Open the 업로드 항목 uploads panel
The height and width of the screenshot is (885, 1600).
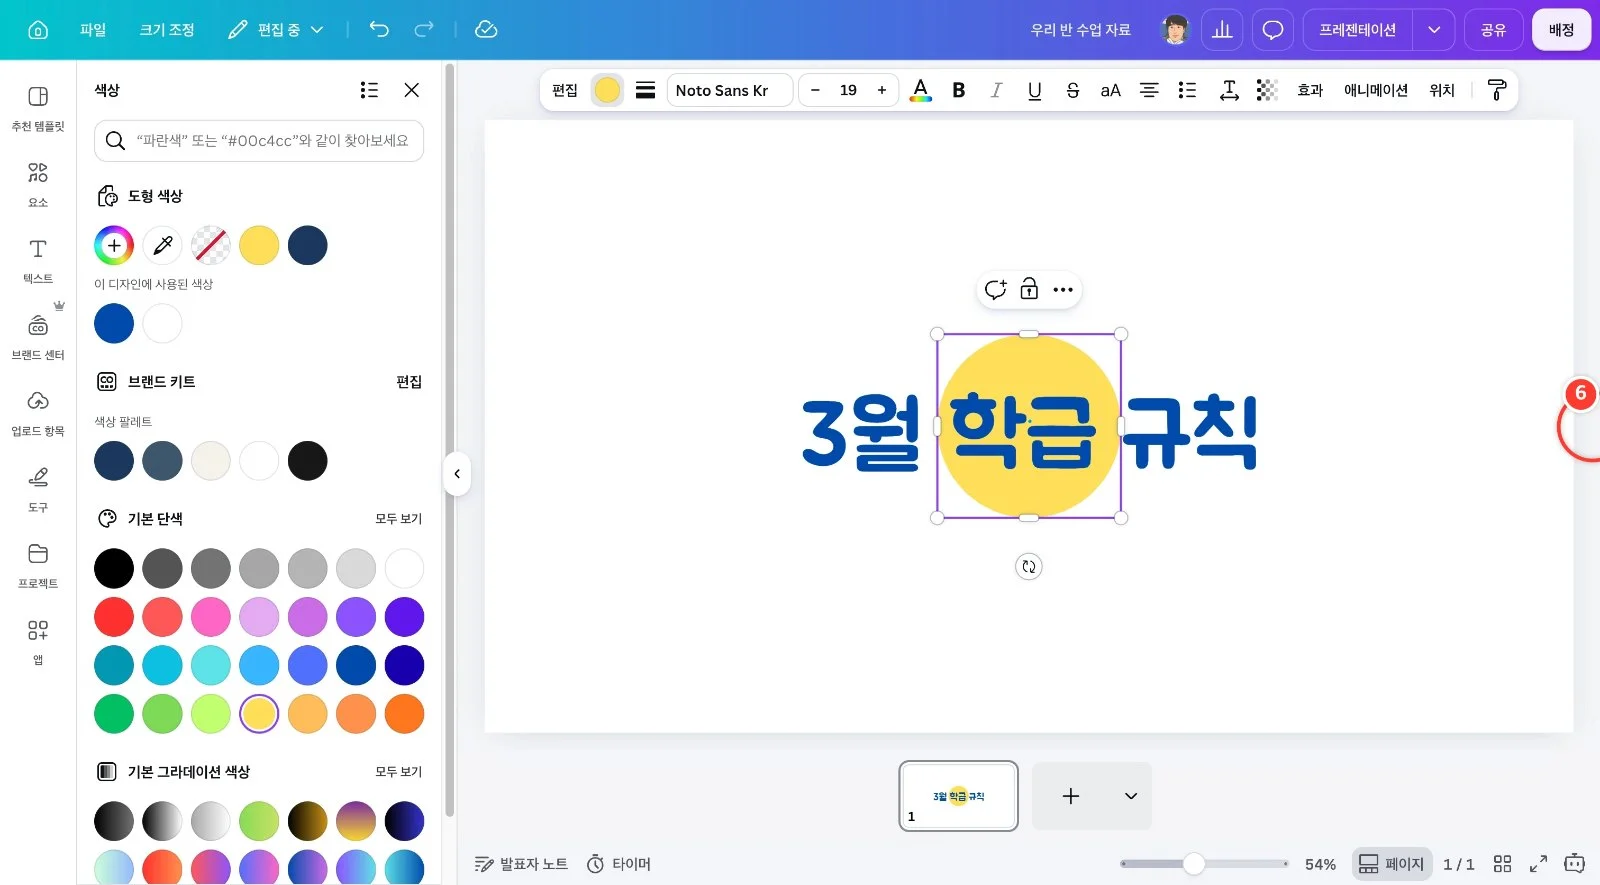point(38,413)
